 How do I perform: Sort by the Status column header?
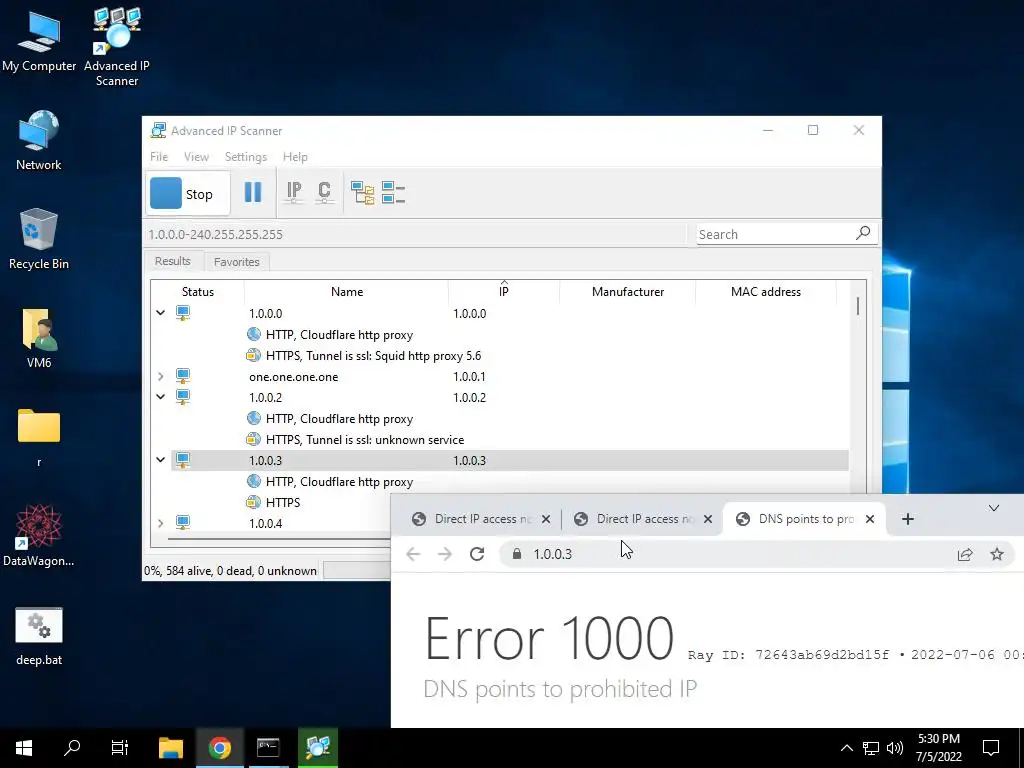point(197,292)
